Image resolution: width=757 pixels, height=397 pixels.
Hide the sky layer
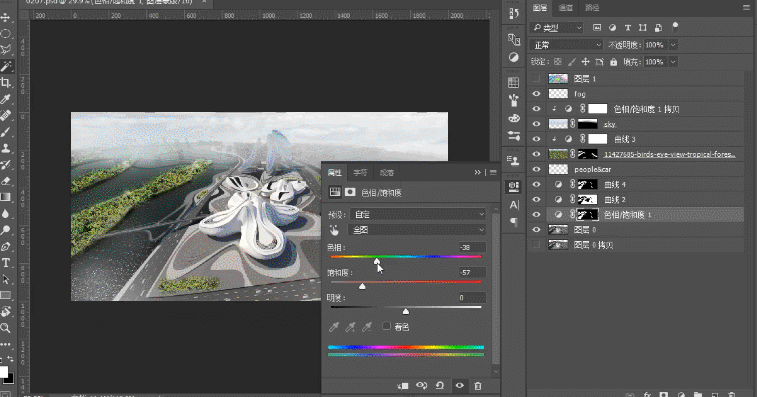536,124
